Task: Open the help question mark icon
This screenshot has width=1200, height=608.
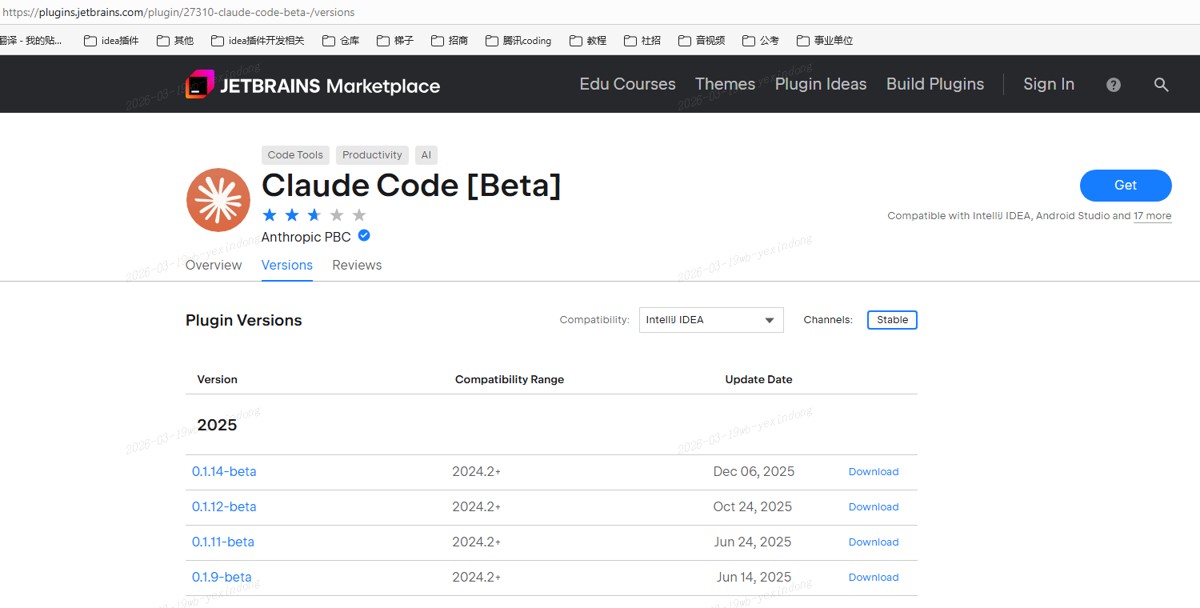Action: click(1113, 85)
